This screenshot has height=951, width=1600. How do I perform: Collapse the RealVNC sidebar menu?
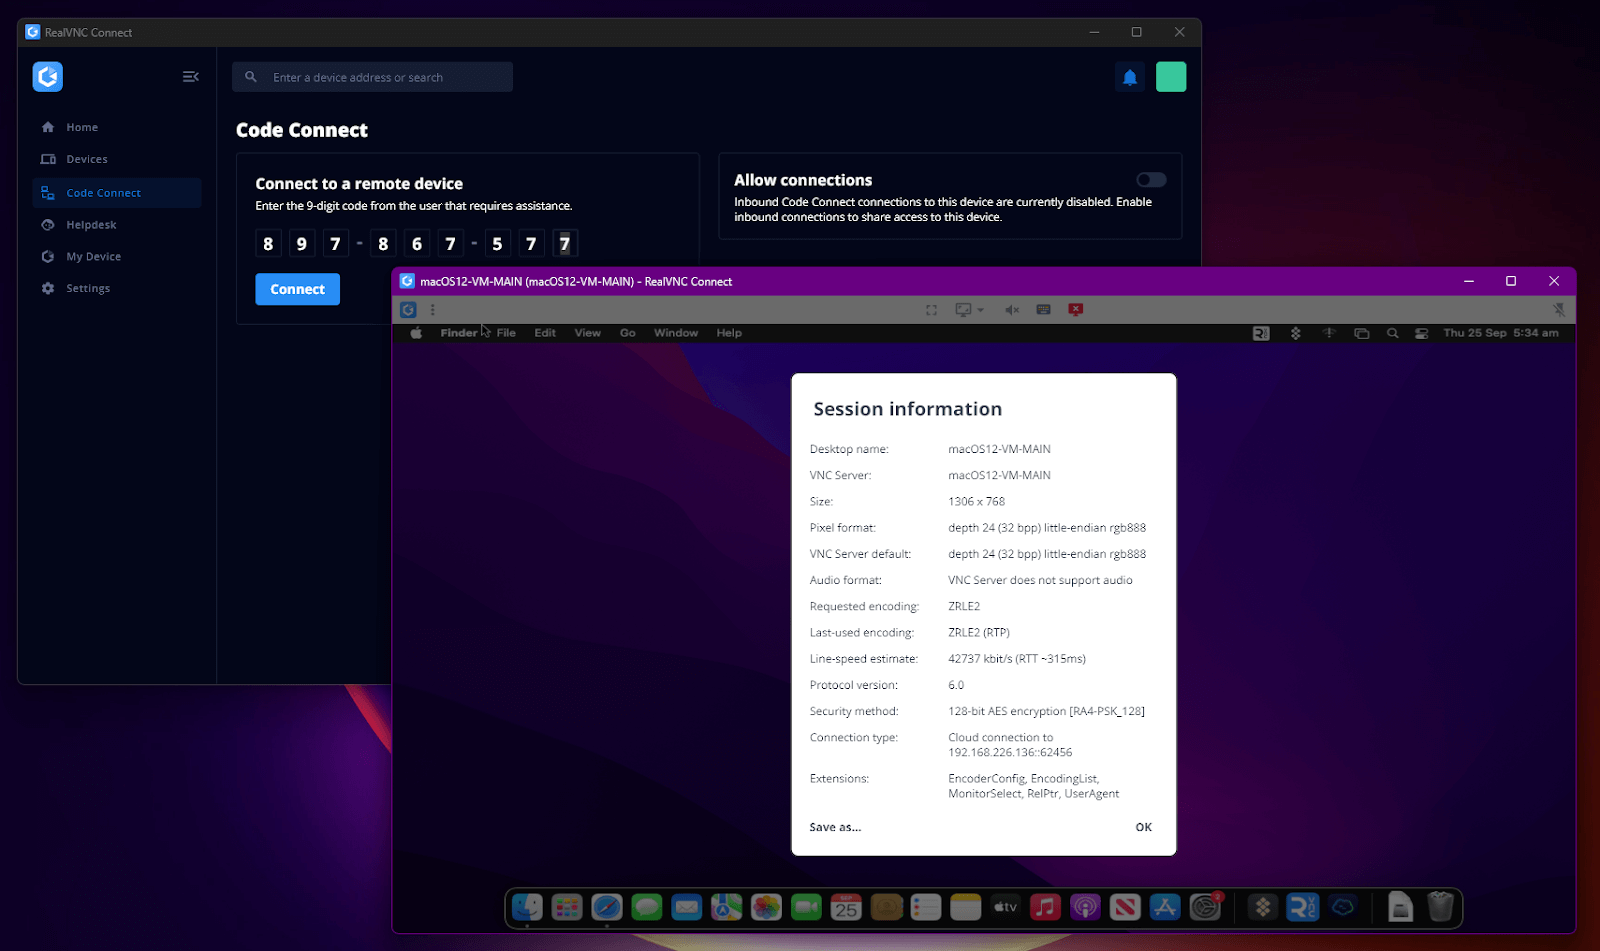click(x=190, y=77)
